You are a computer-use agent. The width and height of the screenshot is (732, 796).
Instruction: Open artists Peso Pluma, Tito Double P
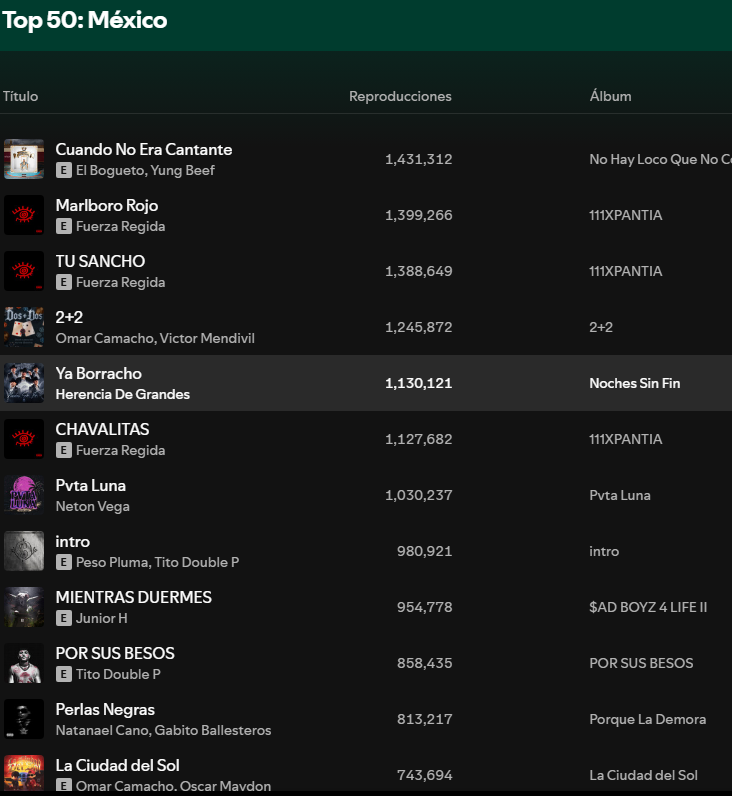point(157,562)
